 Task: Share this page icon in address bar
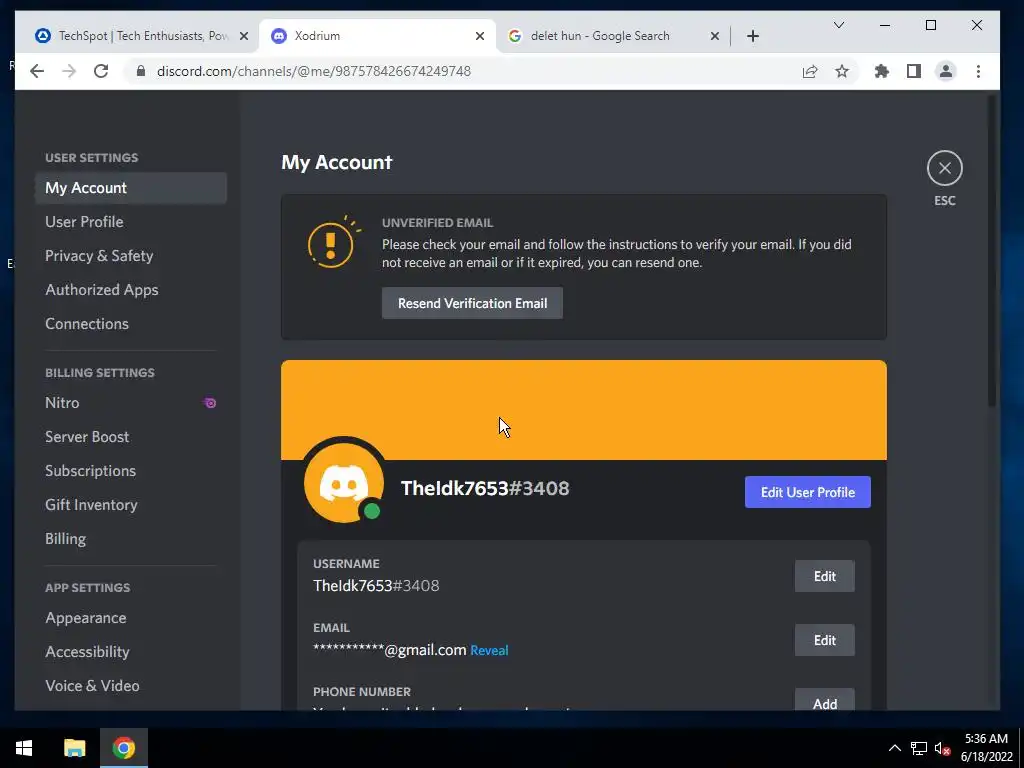tap(810, 71)
